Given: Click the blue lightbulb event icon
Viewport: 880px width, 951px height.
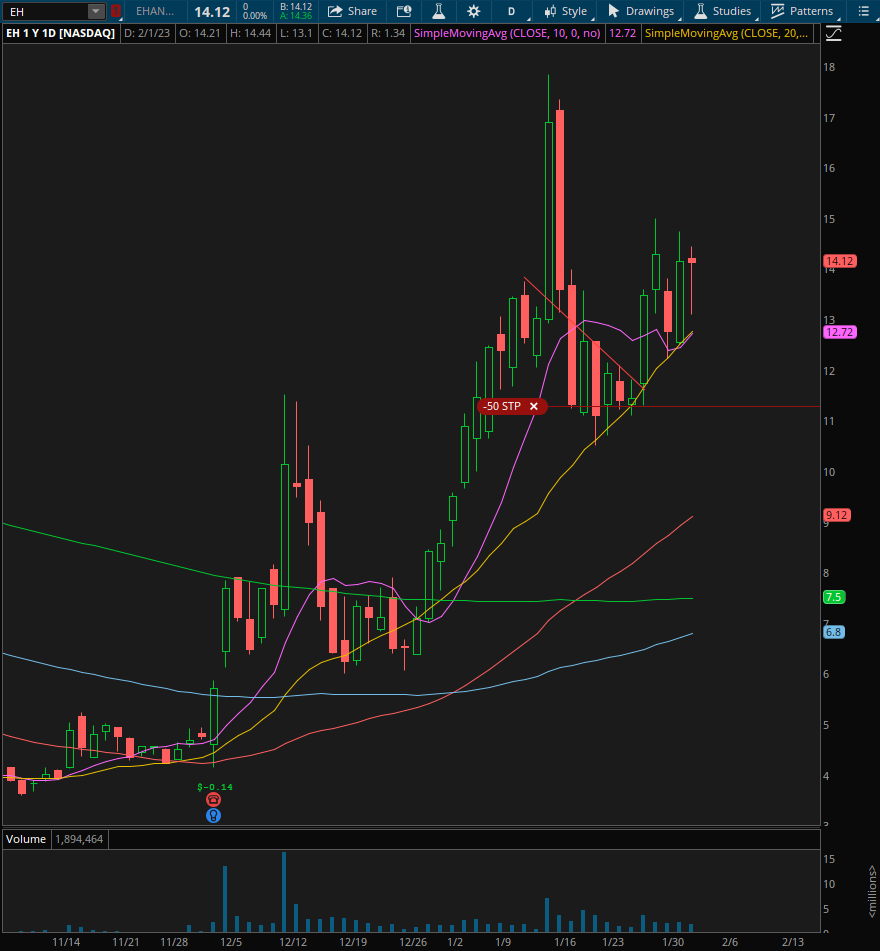Looking at the screenshot, I should [213, 816].
